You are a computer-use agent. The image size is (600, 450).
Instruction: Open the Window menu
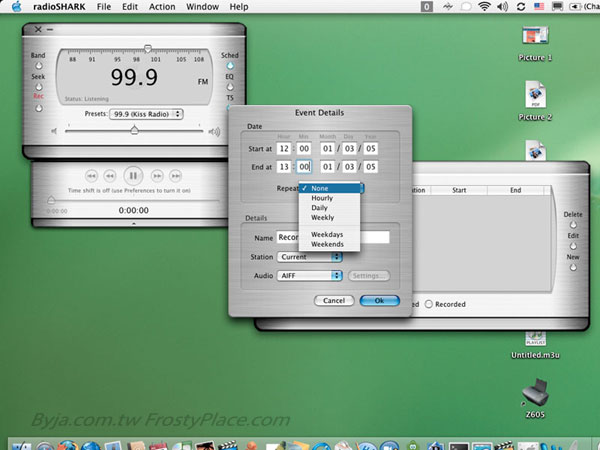[202, 7]
